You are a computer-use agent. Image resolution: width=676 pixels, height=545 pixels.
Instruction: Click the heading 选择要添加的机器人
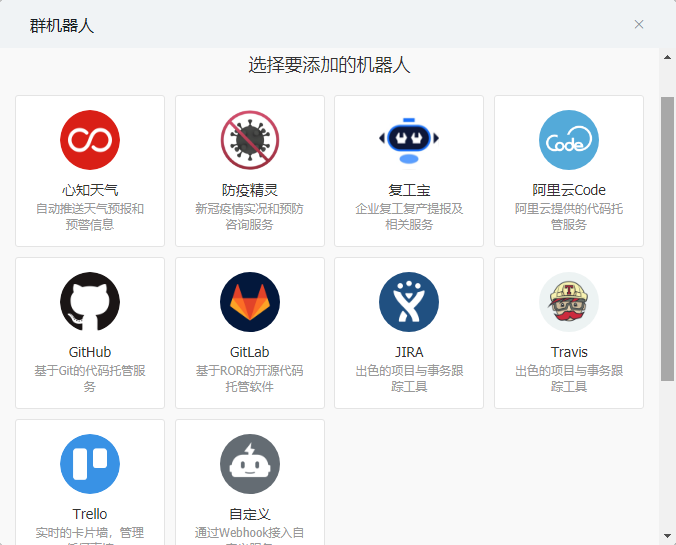click(329, 65)
